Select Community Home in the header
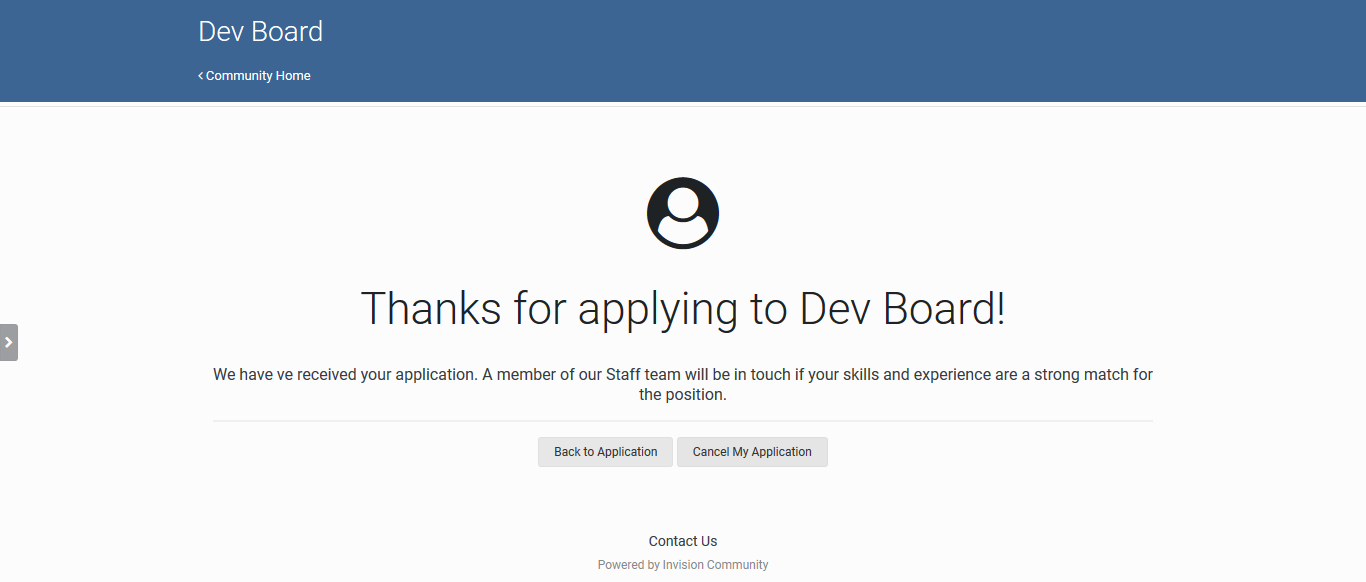1366x582 pixels. (258, 75)
